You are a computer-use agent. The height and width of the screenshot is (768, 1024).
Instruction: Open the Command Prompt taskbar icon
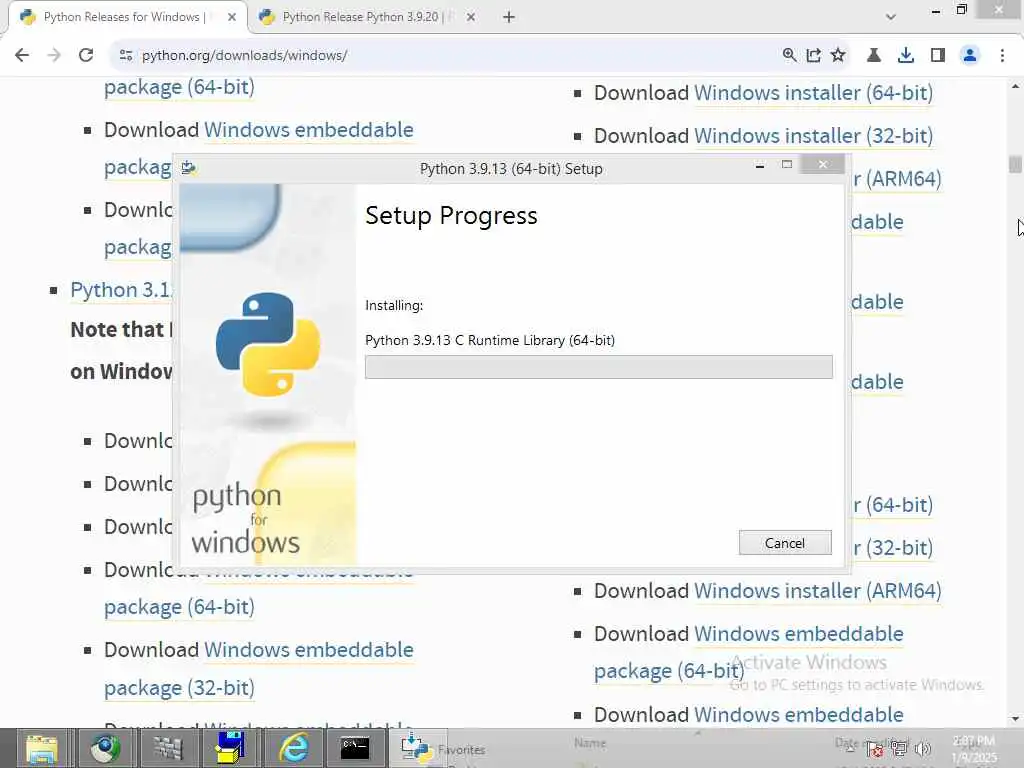(355, 748)
